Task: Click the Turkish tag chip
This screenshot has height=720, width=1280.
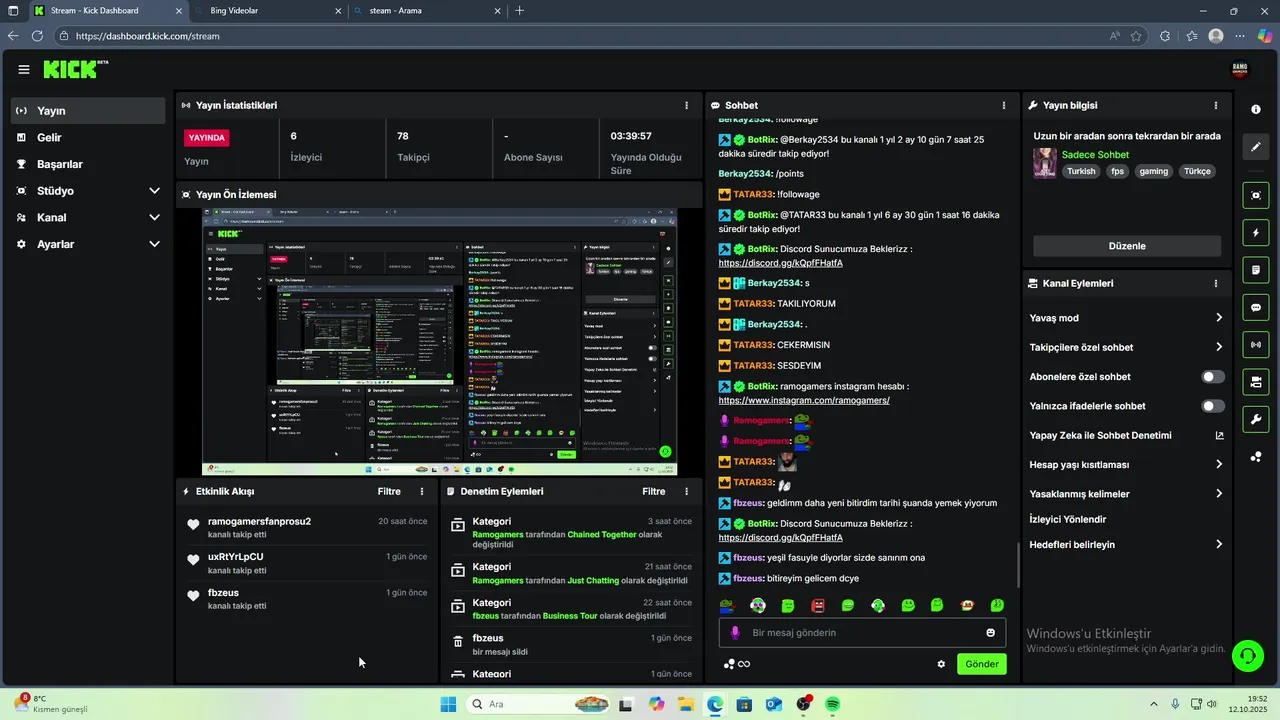Action: tap(1081, 171)
